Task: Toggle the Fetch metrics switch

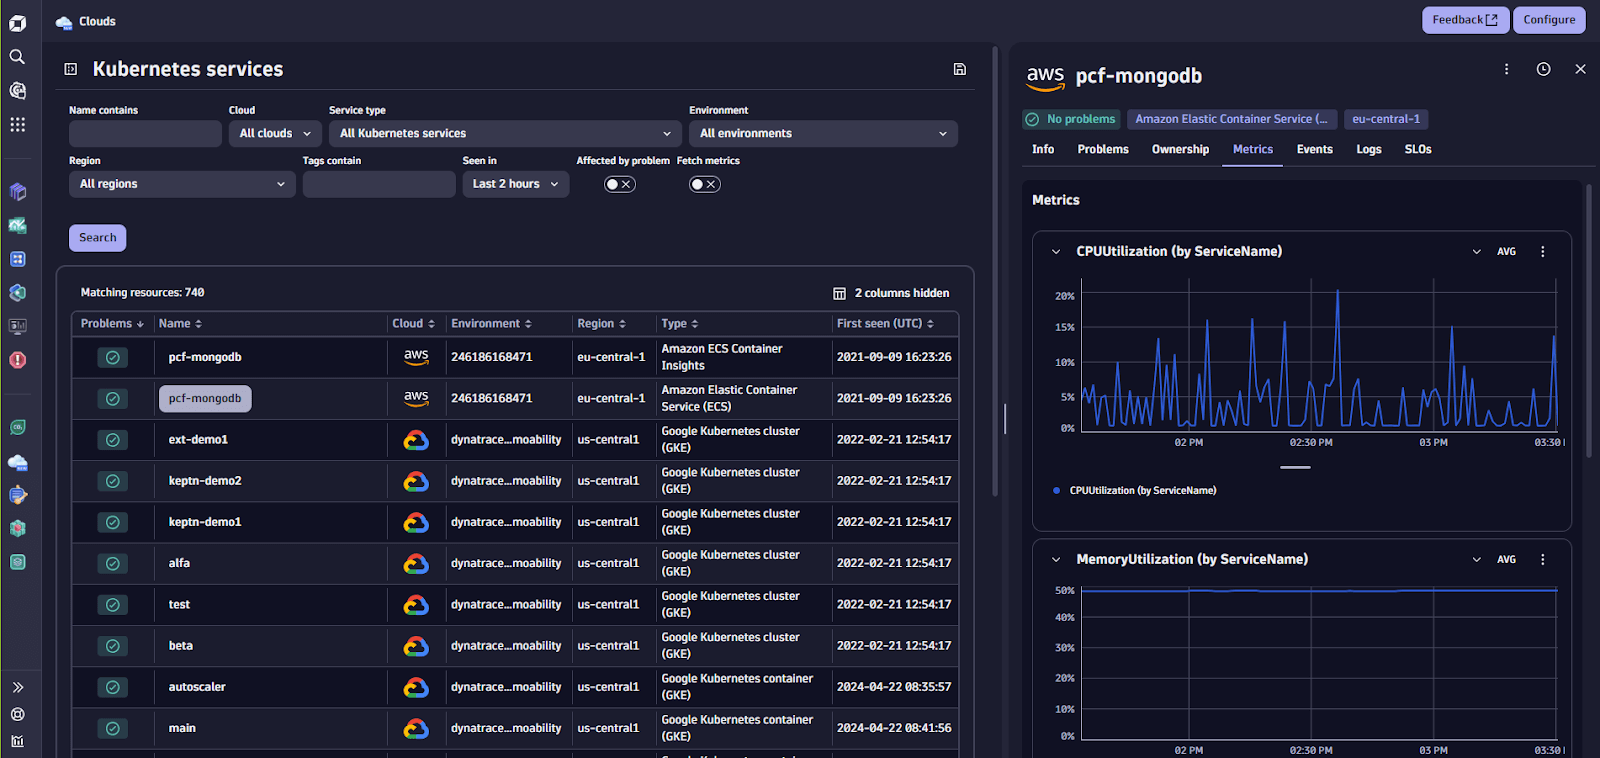Action: pyautogui.click(x=705, y=184)
